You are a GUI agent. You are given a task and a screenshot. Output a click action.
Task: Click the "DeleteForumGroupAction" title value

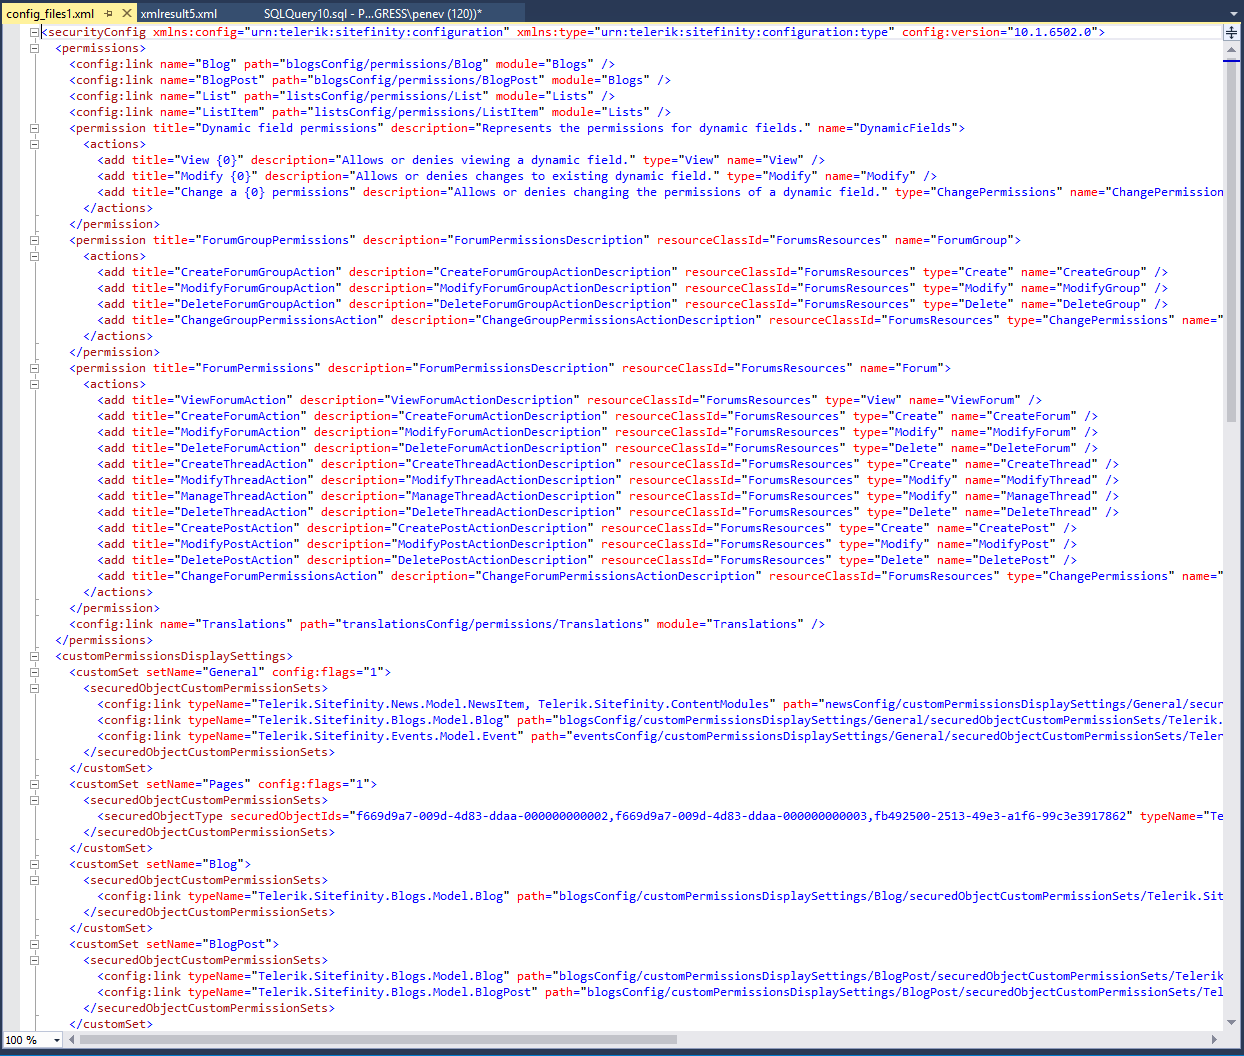[x=258, y=304]
